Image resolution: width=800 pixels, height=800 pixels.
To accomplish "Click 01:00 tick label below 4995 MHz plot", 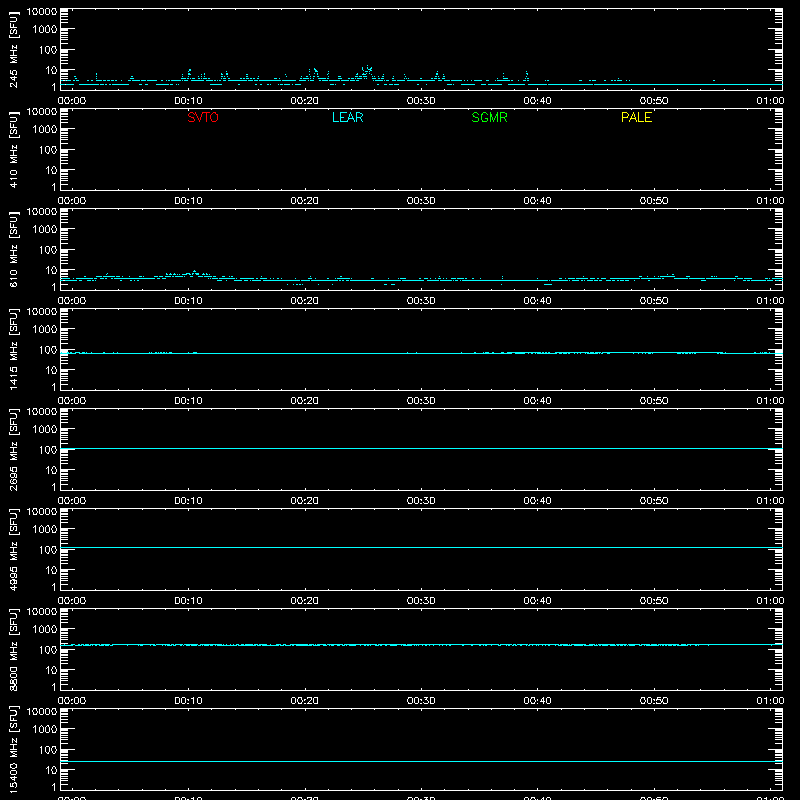I will point(770,601).
